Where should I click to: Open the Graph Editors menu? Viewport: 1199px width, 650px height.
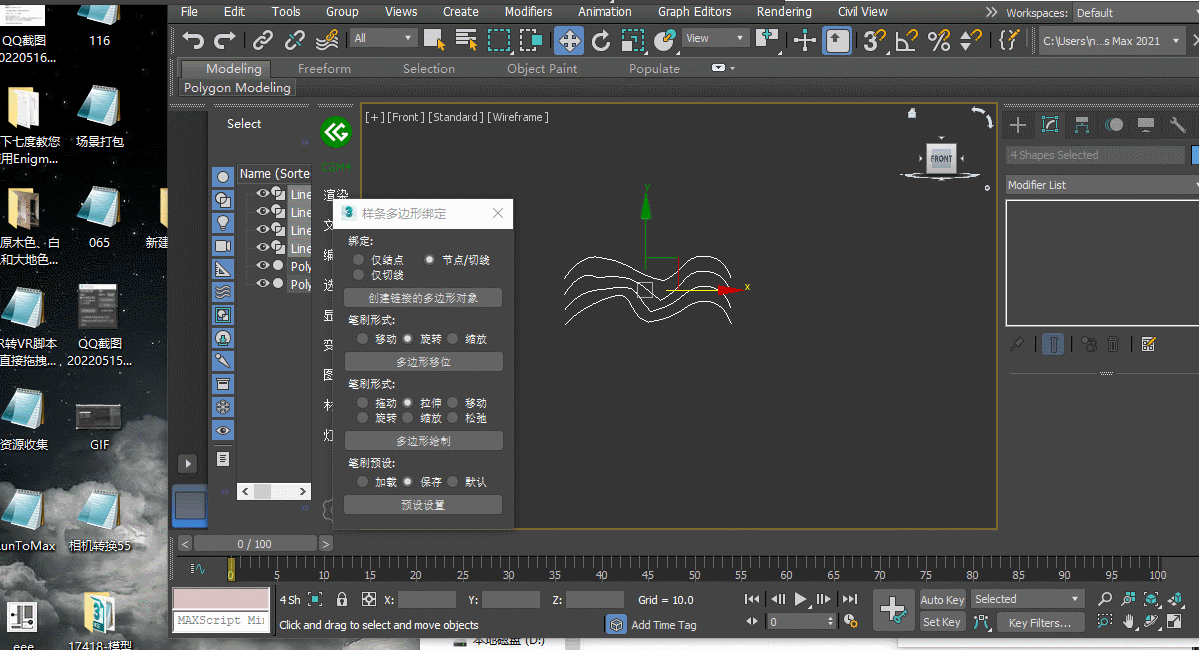694,12
